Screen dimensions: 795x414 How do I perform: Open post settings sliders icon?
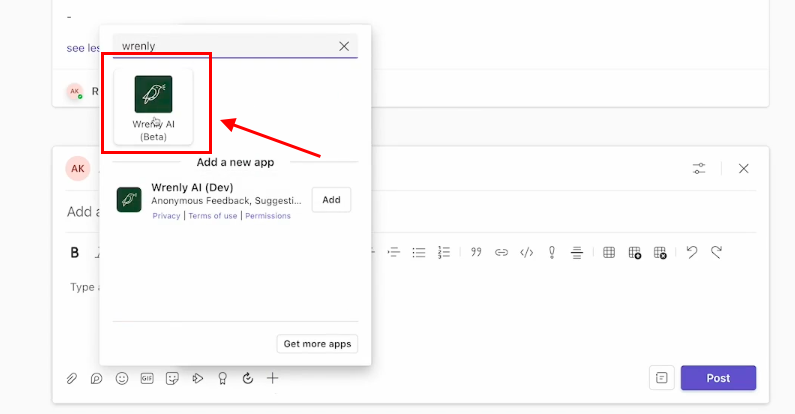(x=699, y=169)
